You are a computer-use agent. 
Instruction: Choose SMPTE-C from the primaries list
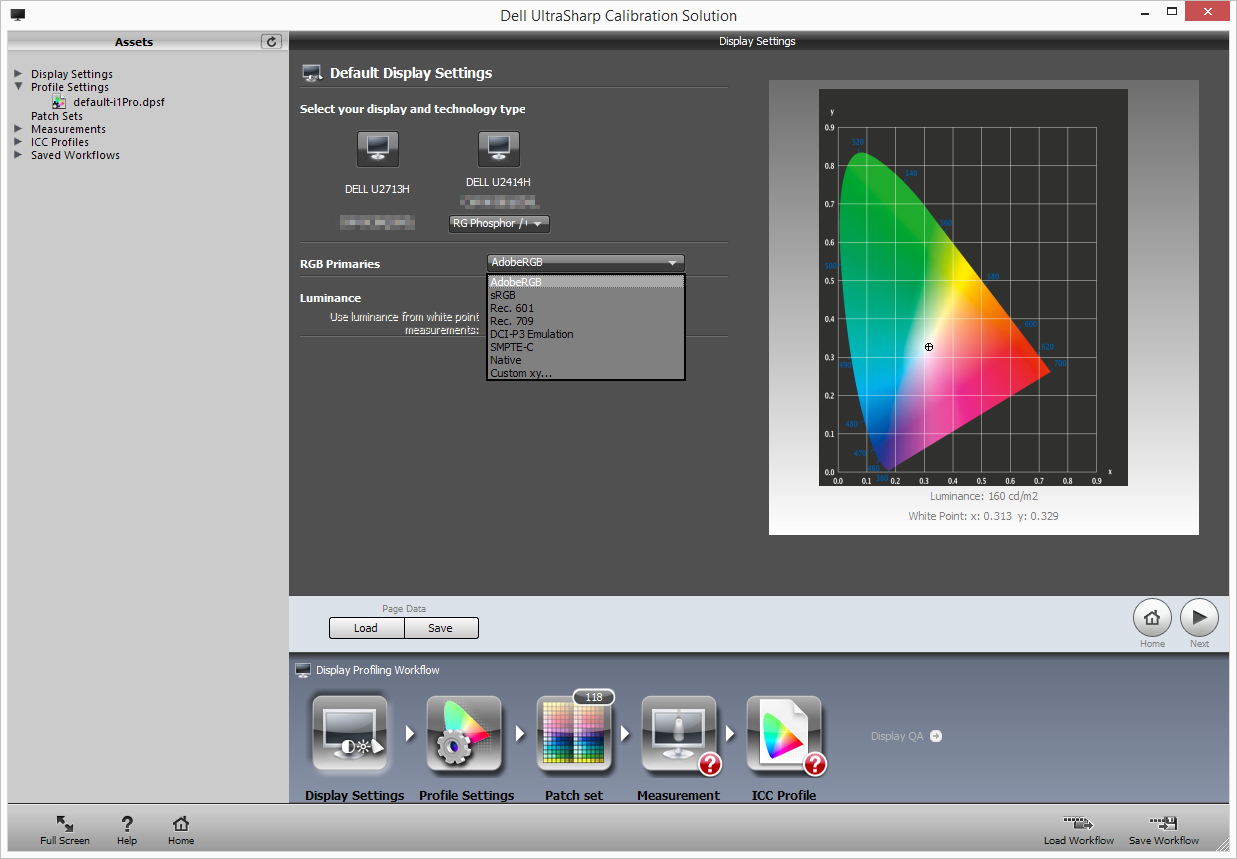[586, 347]
